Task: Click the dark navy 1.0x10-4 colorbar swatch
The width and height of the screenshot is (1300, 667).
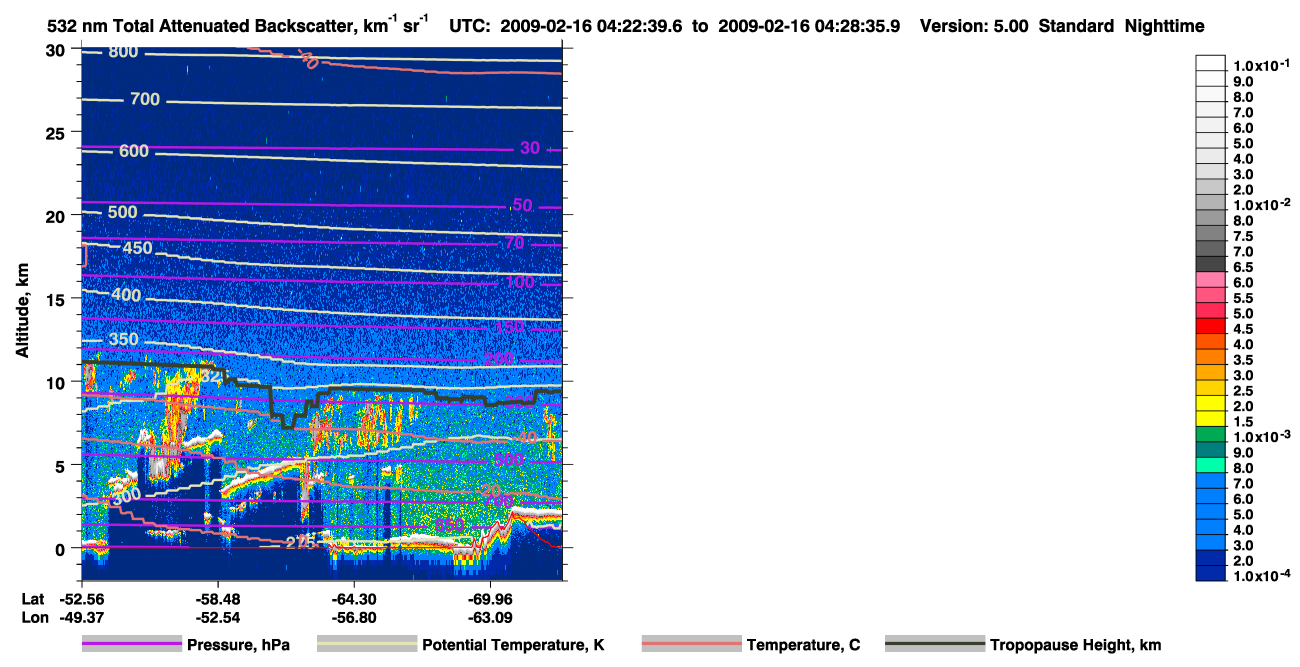Action: [1210, 573]
